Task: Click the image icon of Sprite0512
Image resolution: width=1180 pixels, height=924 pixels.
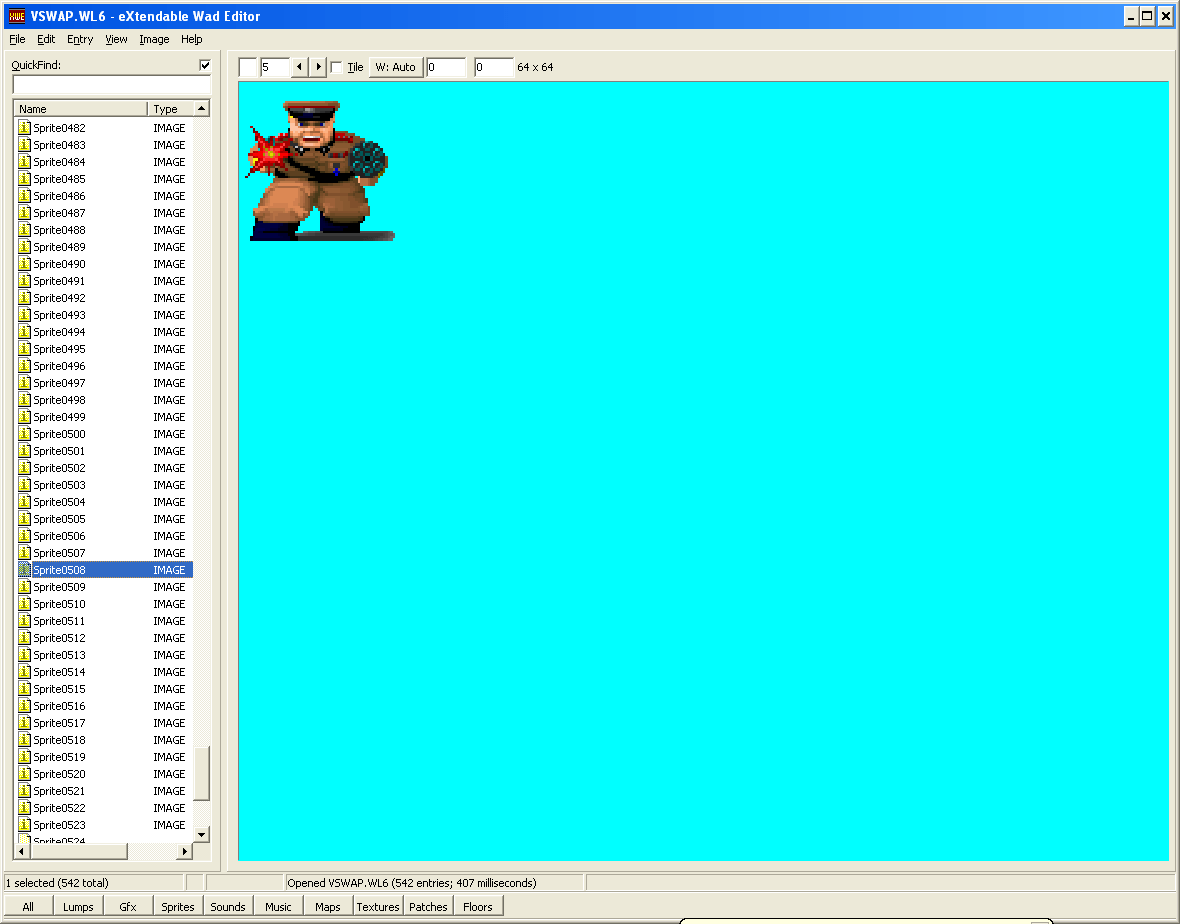Action: tap(24, 638)
